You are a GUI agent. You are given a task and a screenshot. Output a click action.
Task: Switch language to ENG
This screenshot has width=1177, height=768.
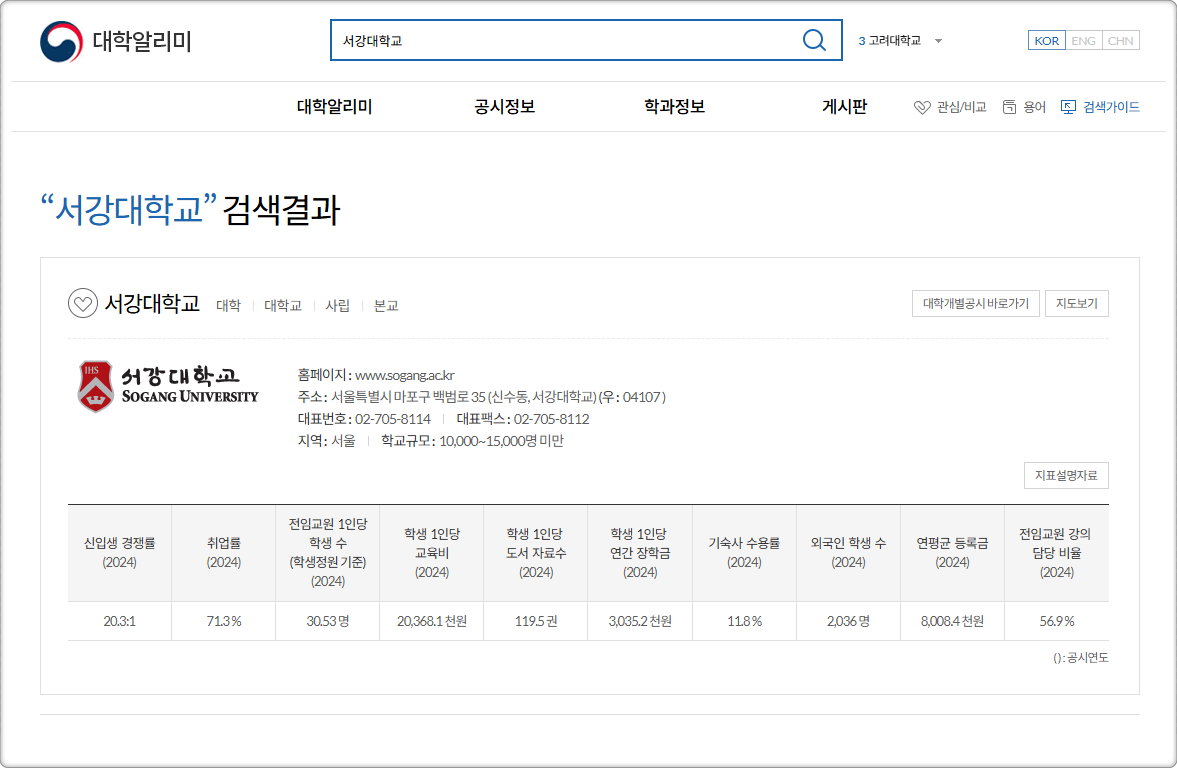point(1083,41)
